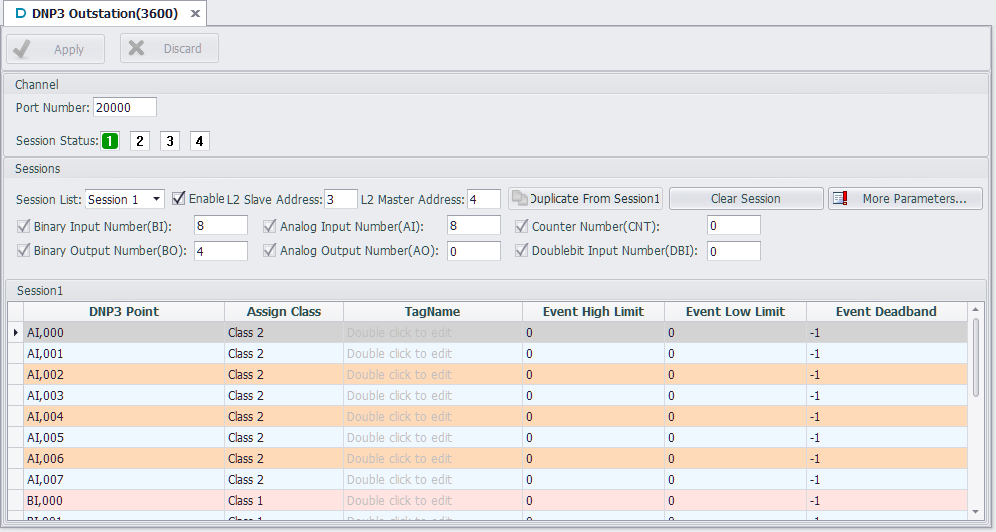
Task: Click the Discard X icon
Action: [137, 49]
